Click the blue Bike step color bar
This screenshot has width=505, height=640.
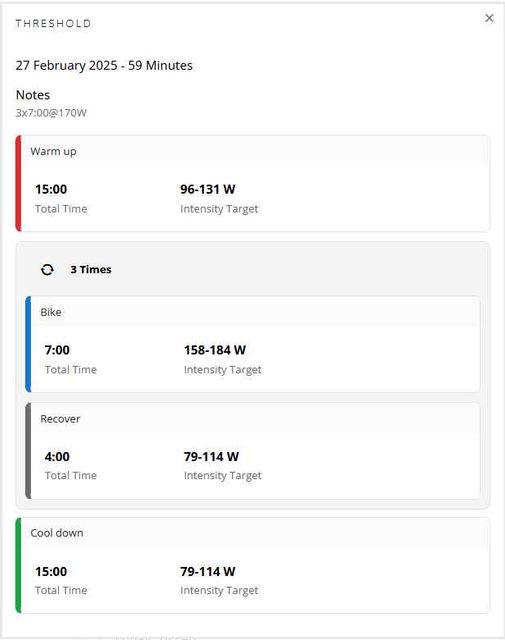pos(28,344)
